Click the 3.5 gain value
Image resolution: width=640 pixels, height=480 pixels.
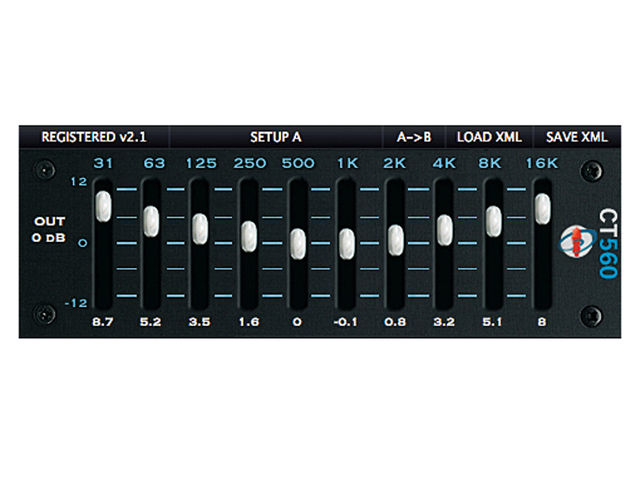click(x=200, y=322)
